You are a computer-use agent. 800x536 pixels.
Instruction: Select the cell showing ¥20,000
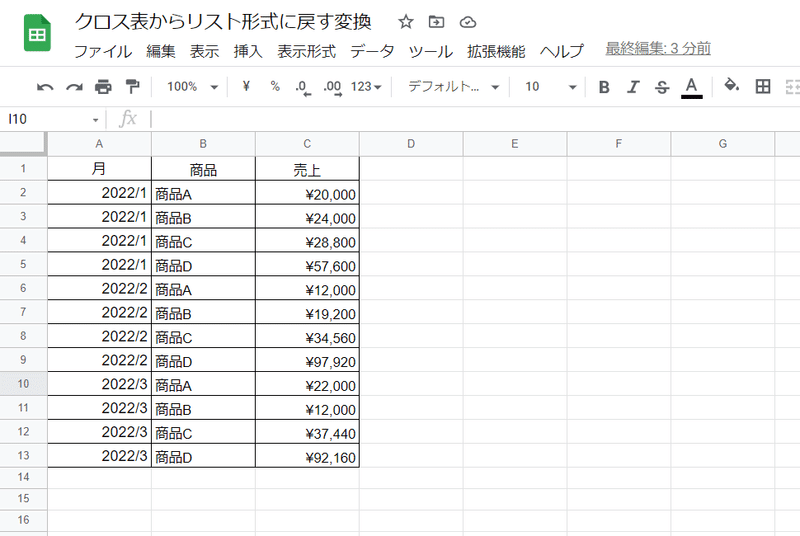307,193
